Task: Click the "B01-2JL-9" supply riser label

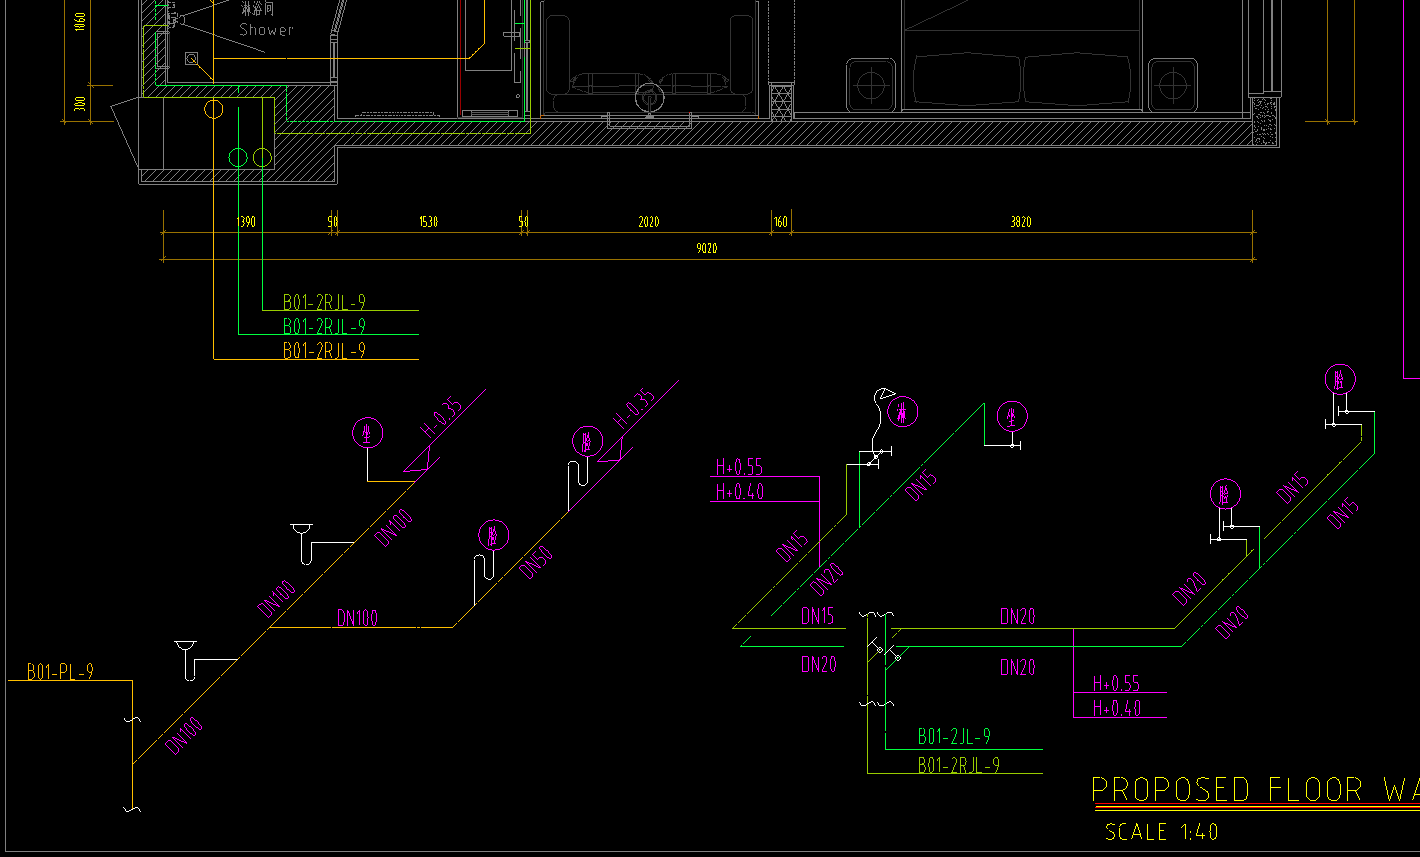Action: [x=954, y=737]
